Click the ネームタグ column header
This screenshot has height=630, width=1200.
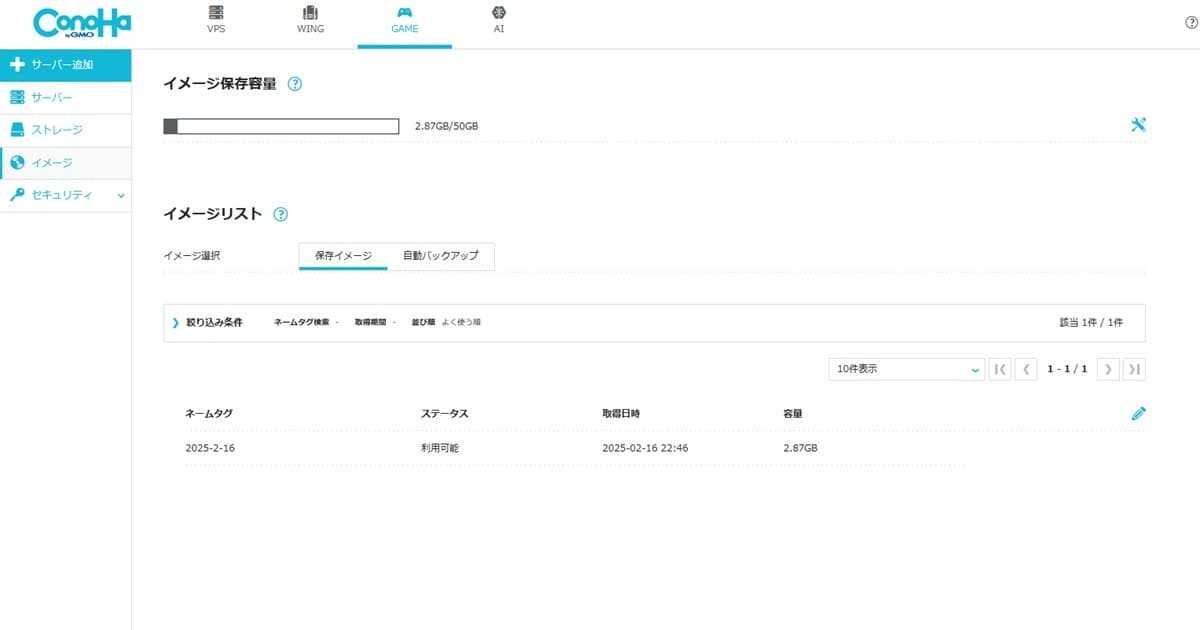click(x=209, y=413)
